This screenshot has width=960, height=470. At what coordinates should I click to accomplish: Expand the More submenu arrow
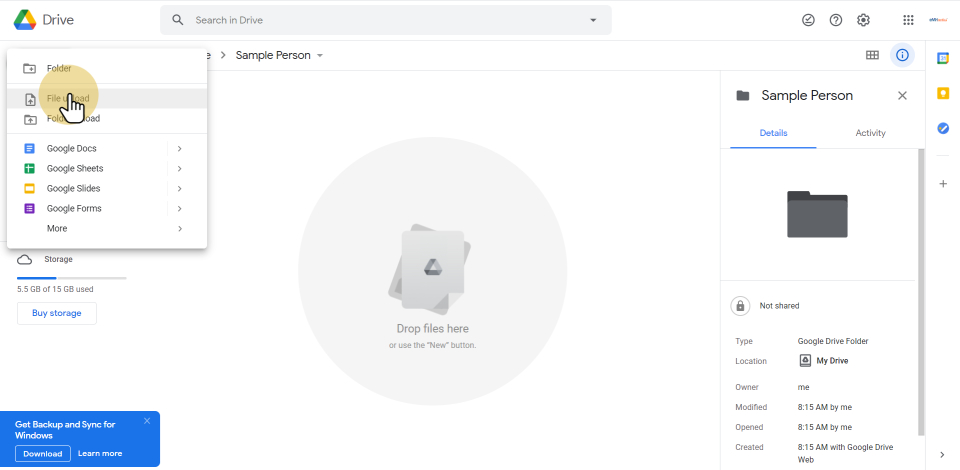(x=179, y=228)
